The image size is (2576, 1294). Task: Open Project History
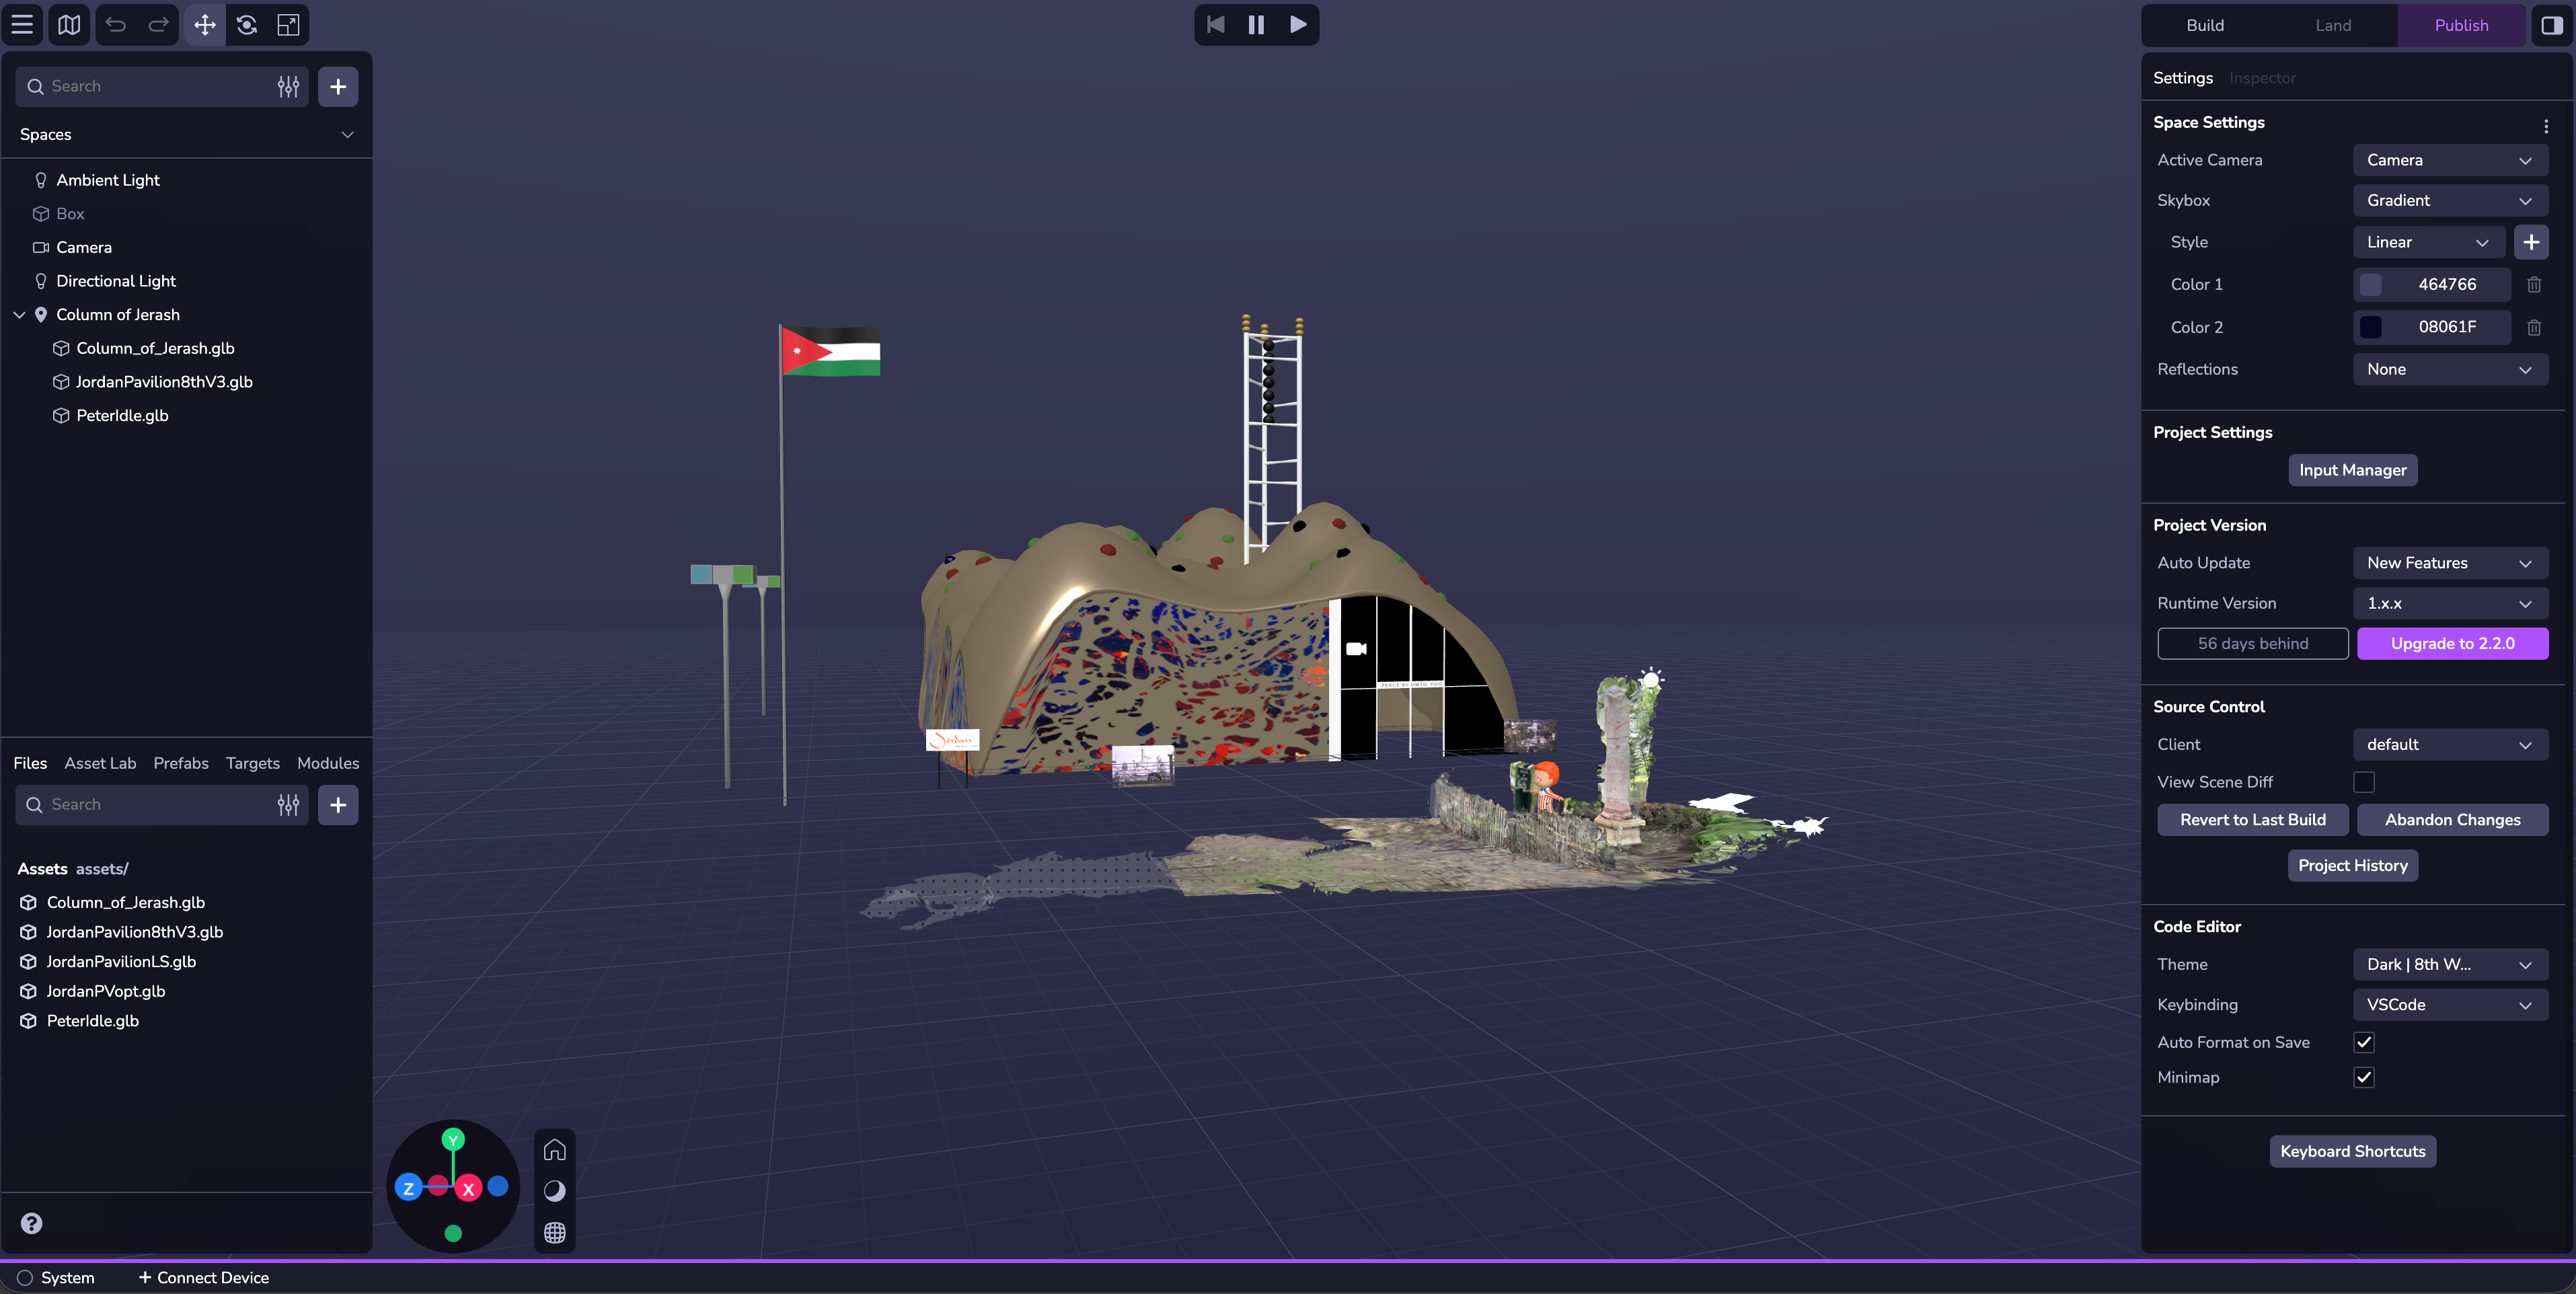tap(2352, 865)
